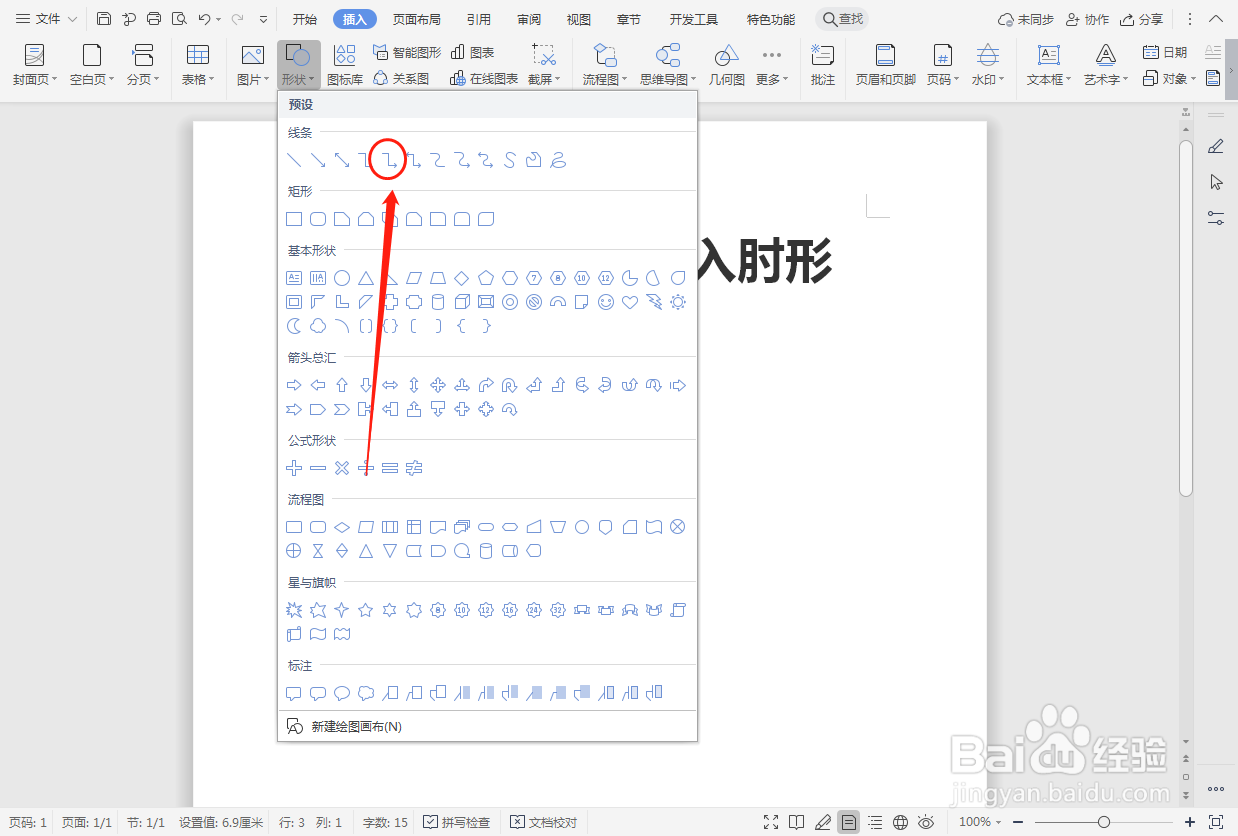Select the S-shaped curve line shape
The image size is (1238, 836).
(x=510, y=160)
